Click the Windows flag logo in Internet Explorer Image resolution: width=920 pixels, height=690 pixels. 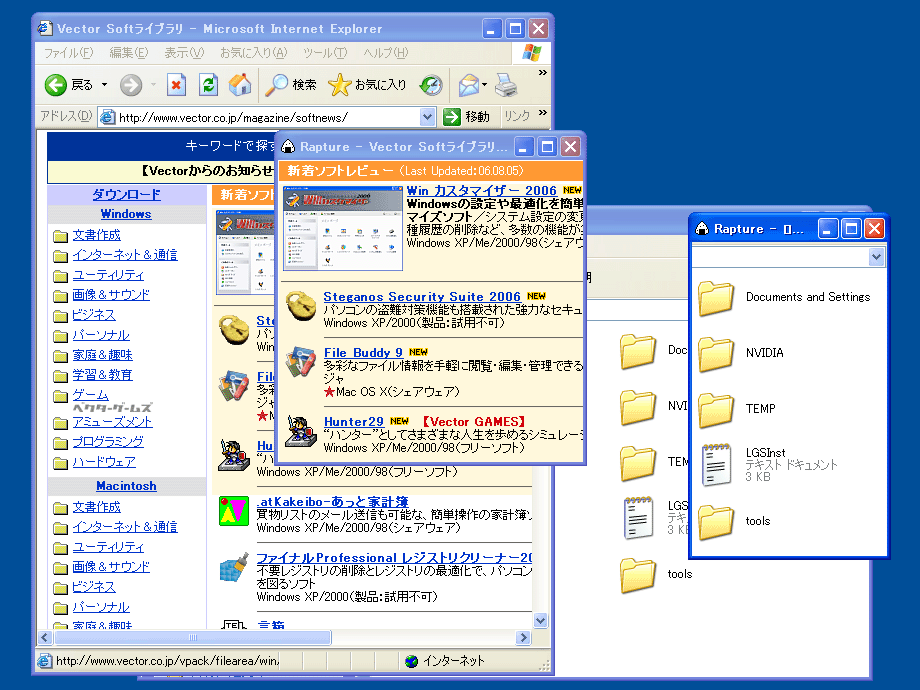[x=532, y=53]
